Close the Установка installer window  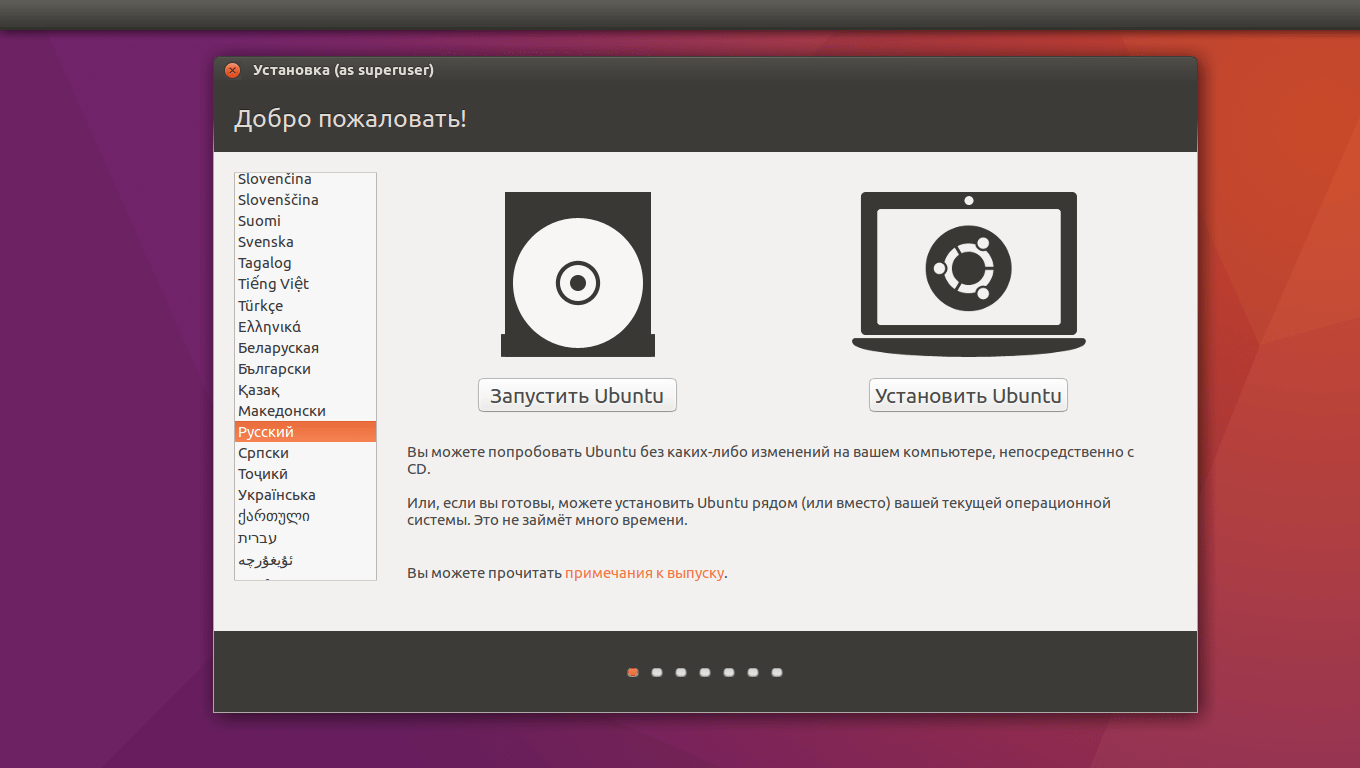click(x=233, y=70)
